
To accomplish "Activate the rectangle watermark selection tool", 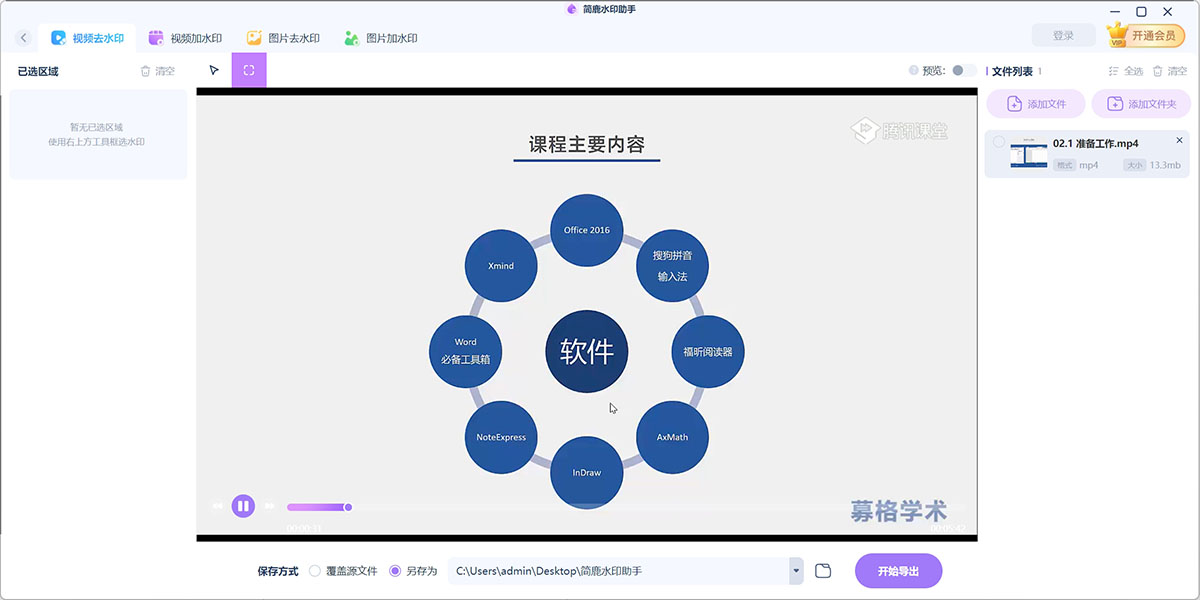I will [x=249, y=70].
